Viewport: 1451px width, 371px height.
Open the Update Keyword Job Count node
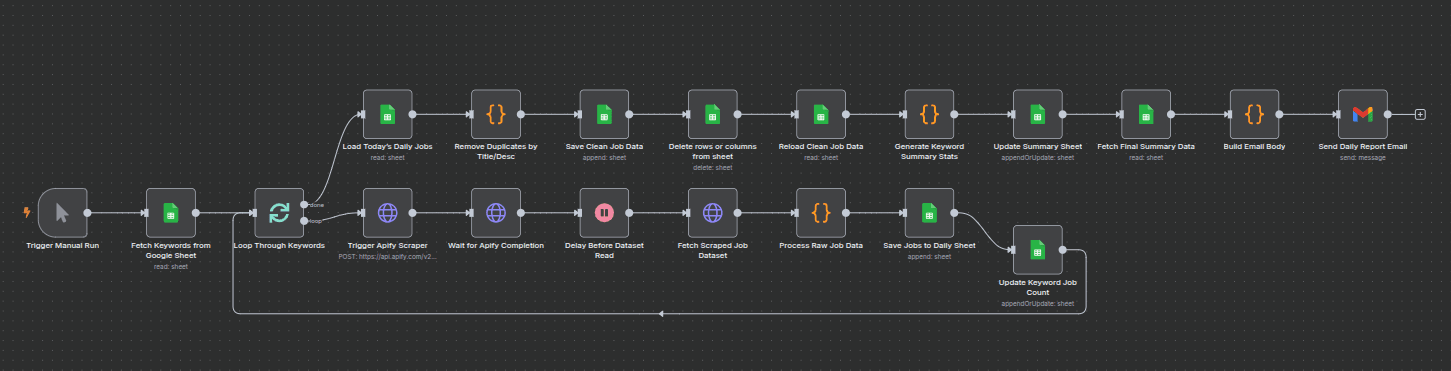(x=1037, y=250)
